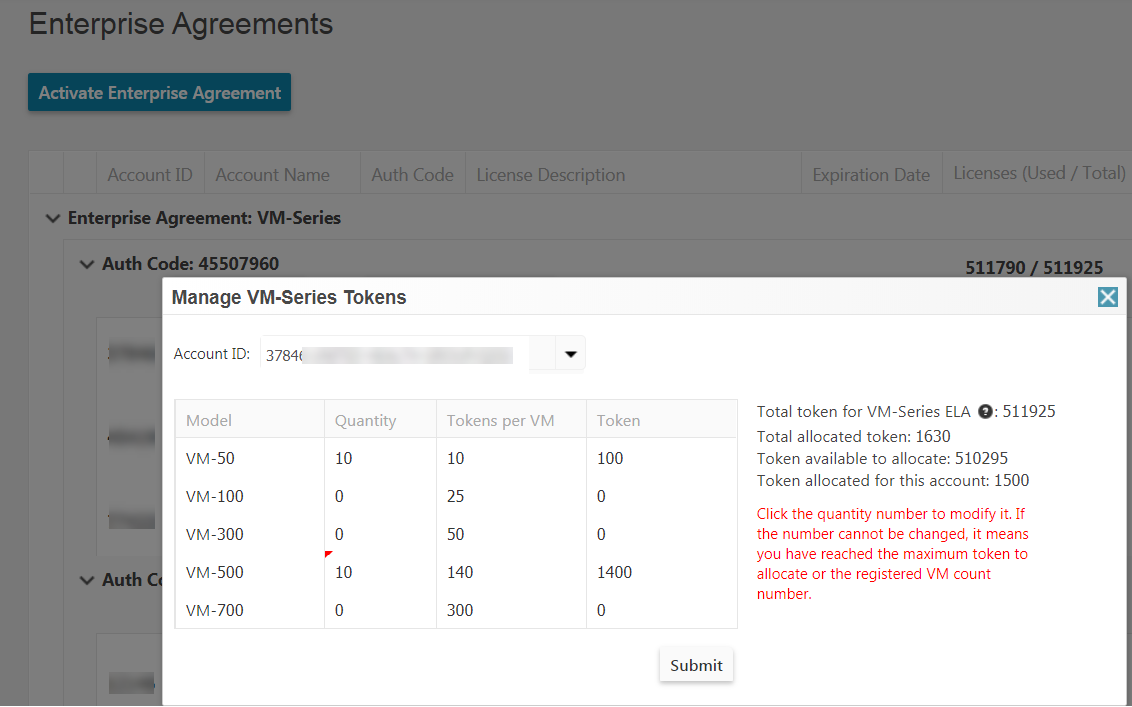Click Total allocated token: 1630 text
1132x707 pixels.
(x=853, y=436)
